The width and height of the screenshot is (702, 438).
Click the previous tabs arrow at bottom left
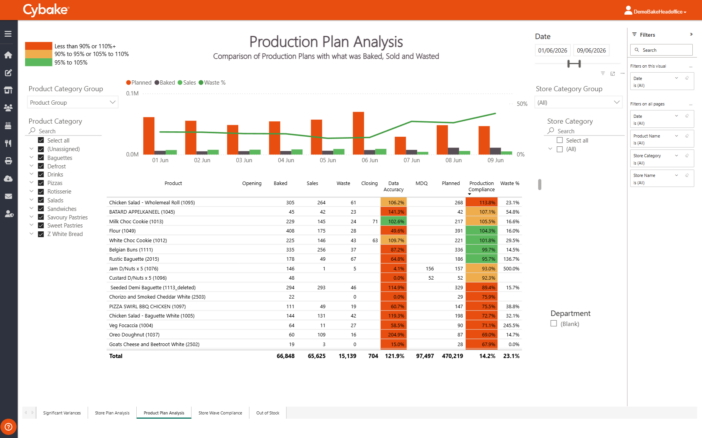26,412
